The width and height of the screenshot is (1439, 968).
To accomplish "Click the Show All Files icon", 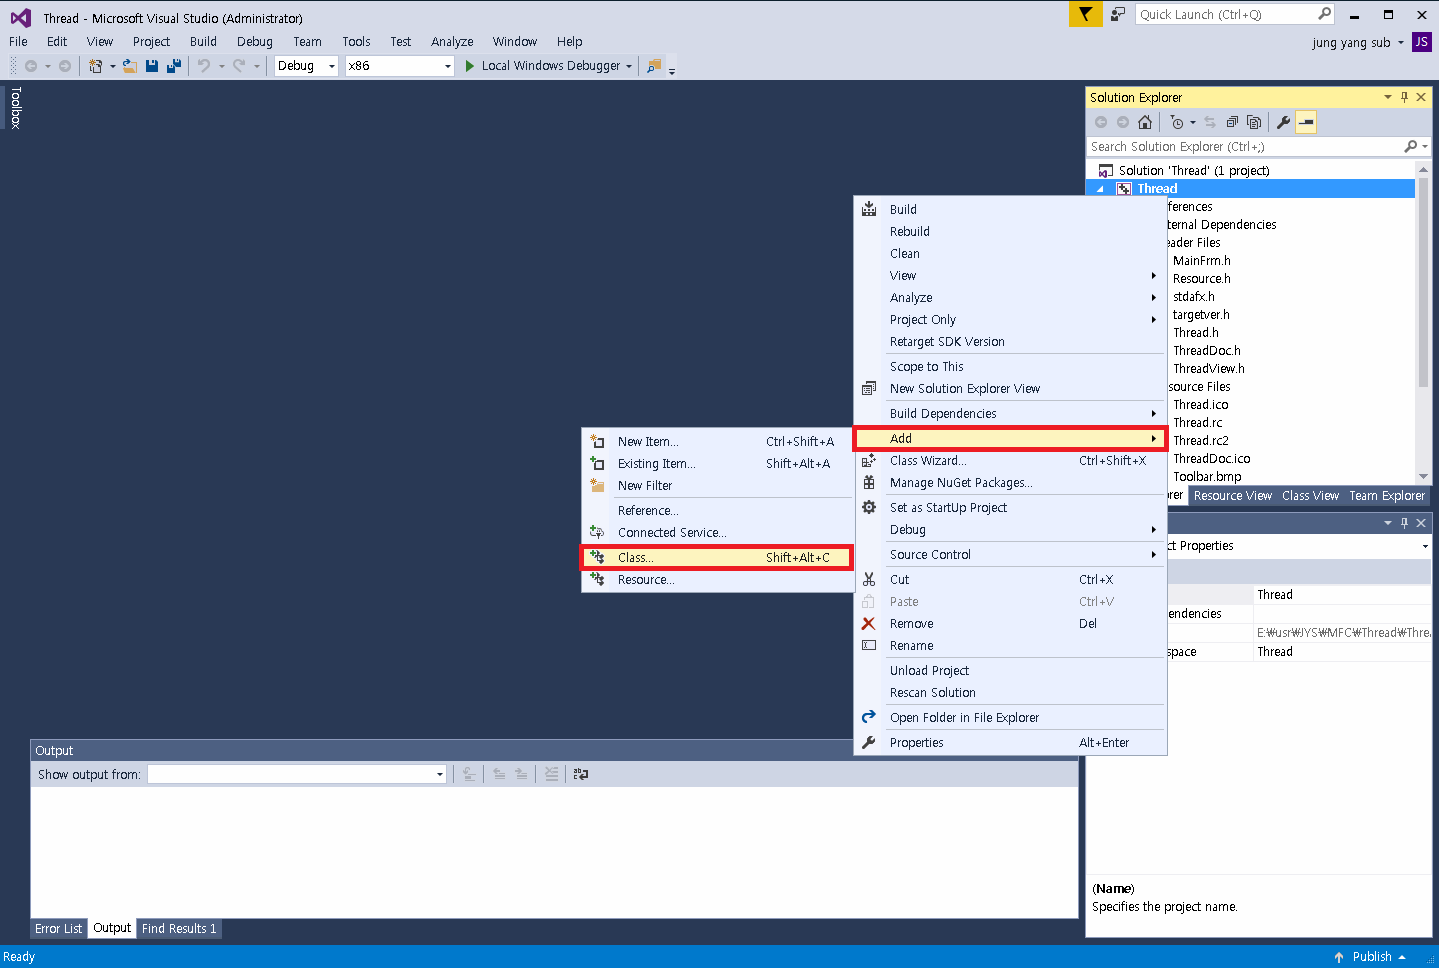I will point(1254,122).
